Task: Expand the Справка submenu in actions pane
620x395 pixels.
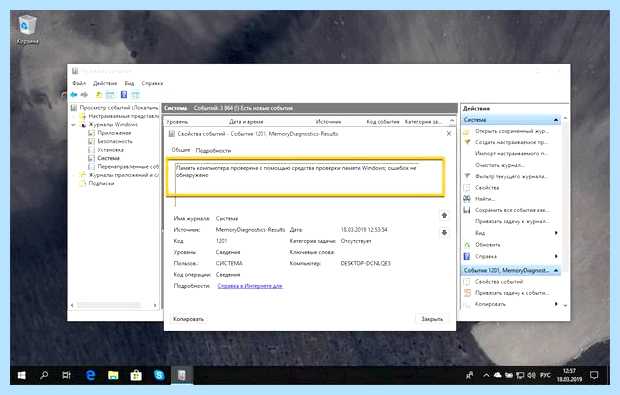Action: coord(556,256)
